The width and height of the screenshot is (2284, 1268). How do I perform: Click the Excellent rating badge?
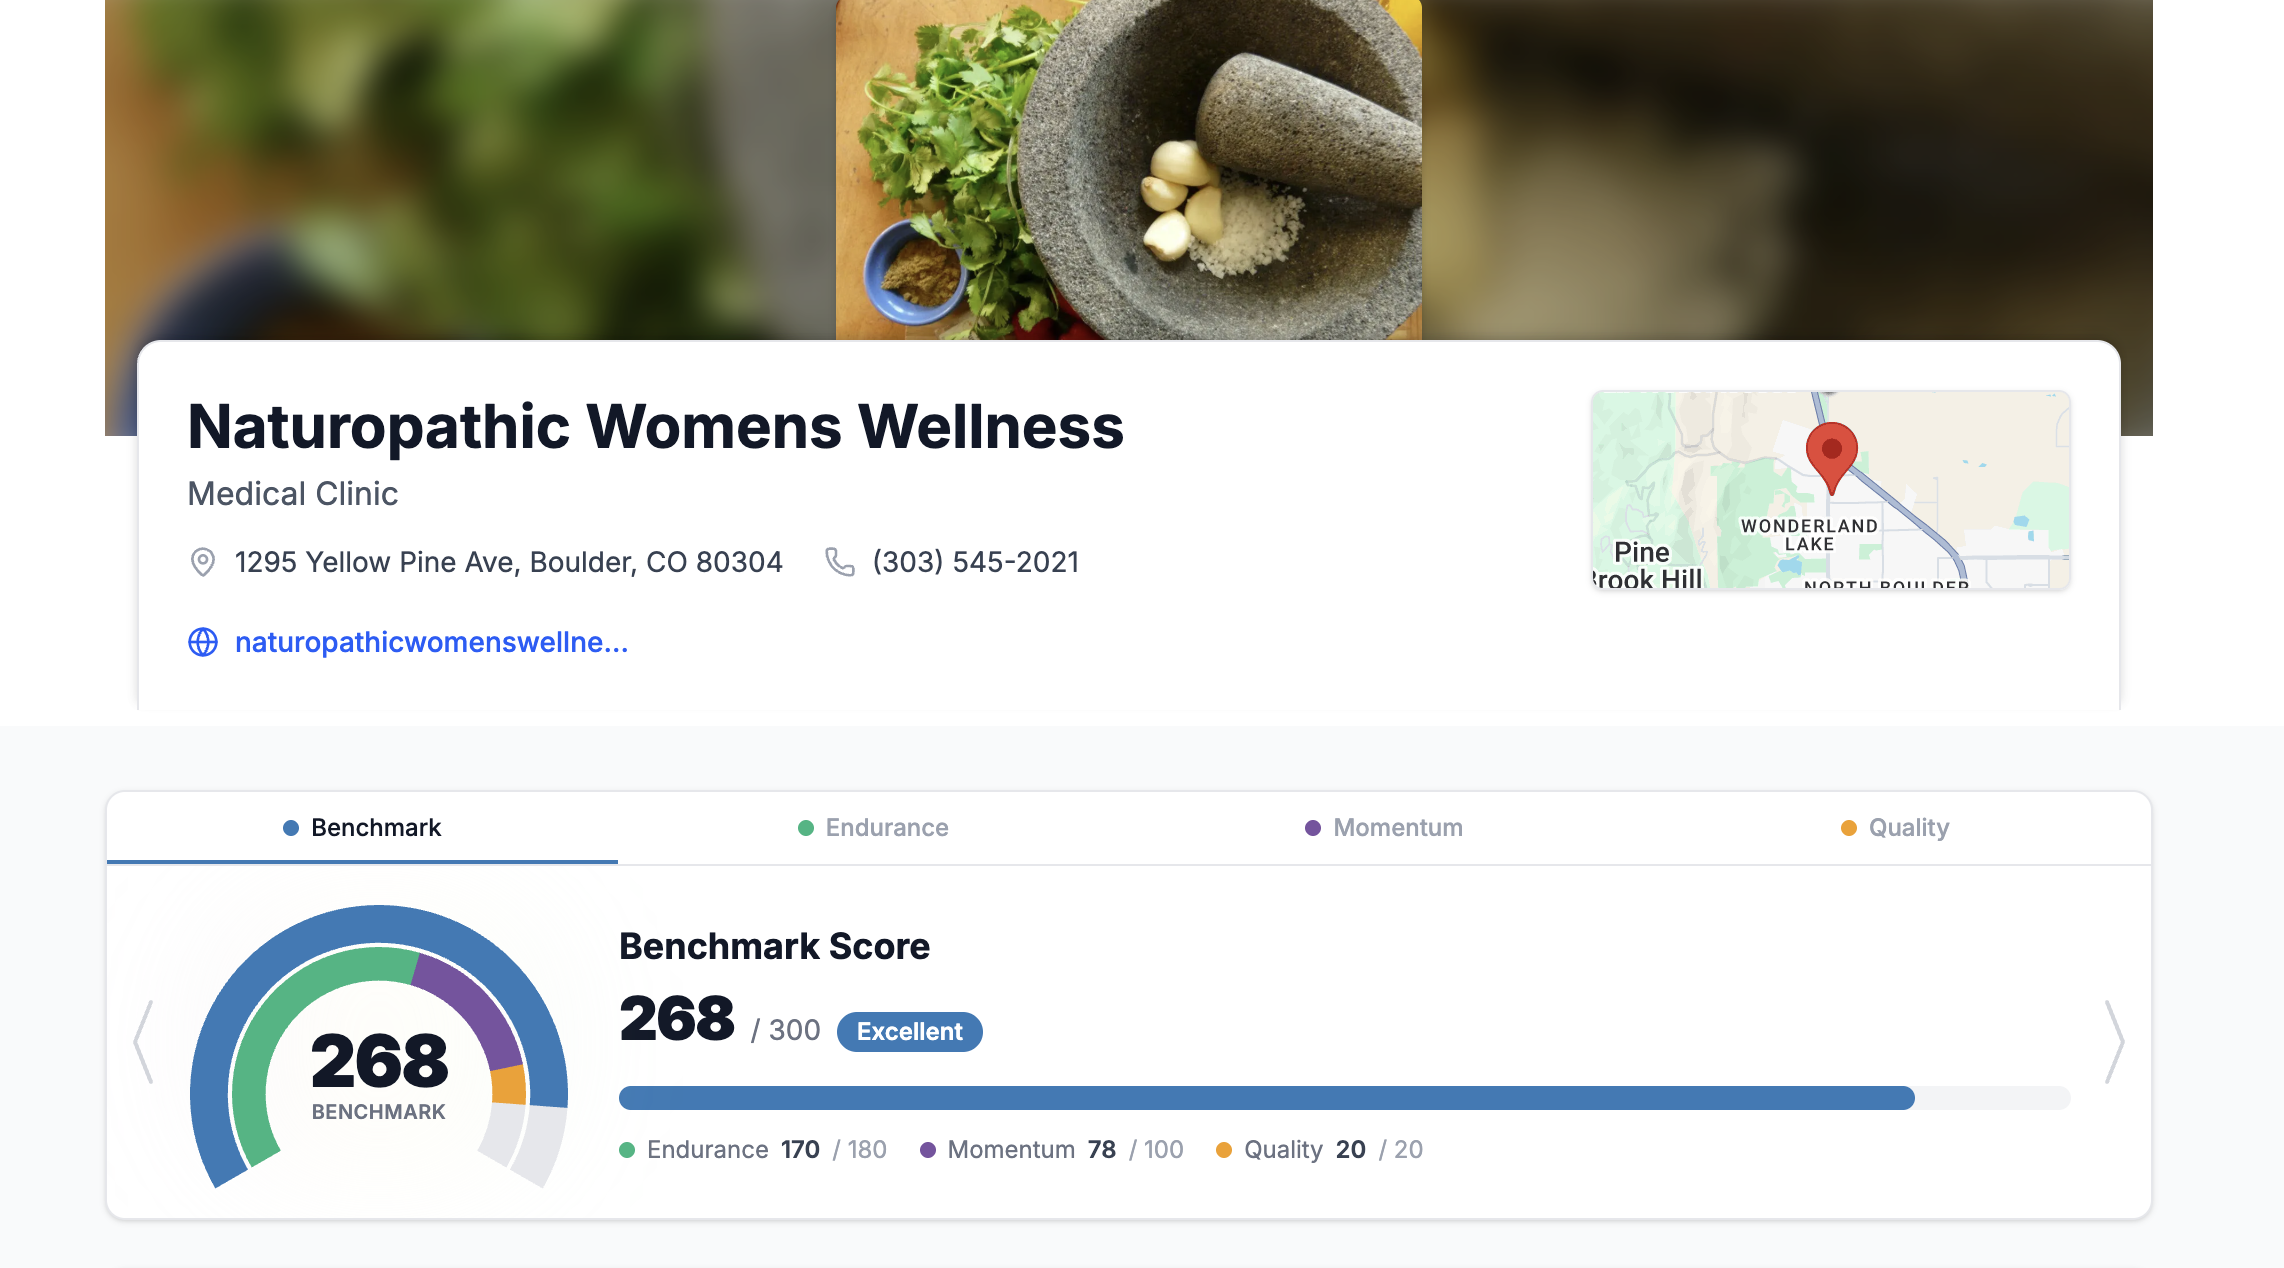click(x=909, y=1031)
